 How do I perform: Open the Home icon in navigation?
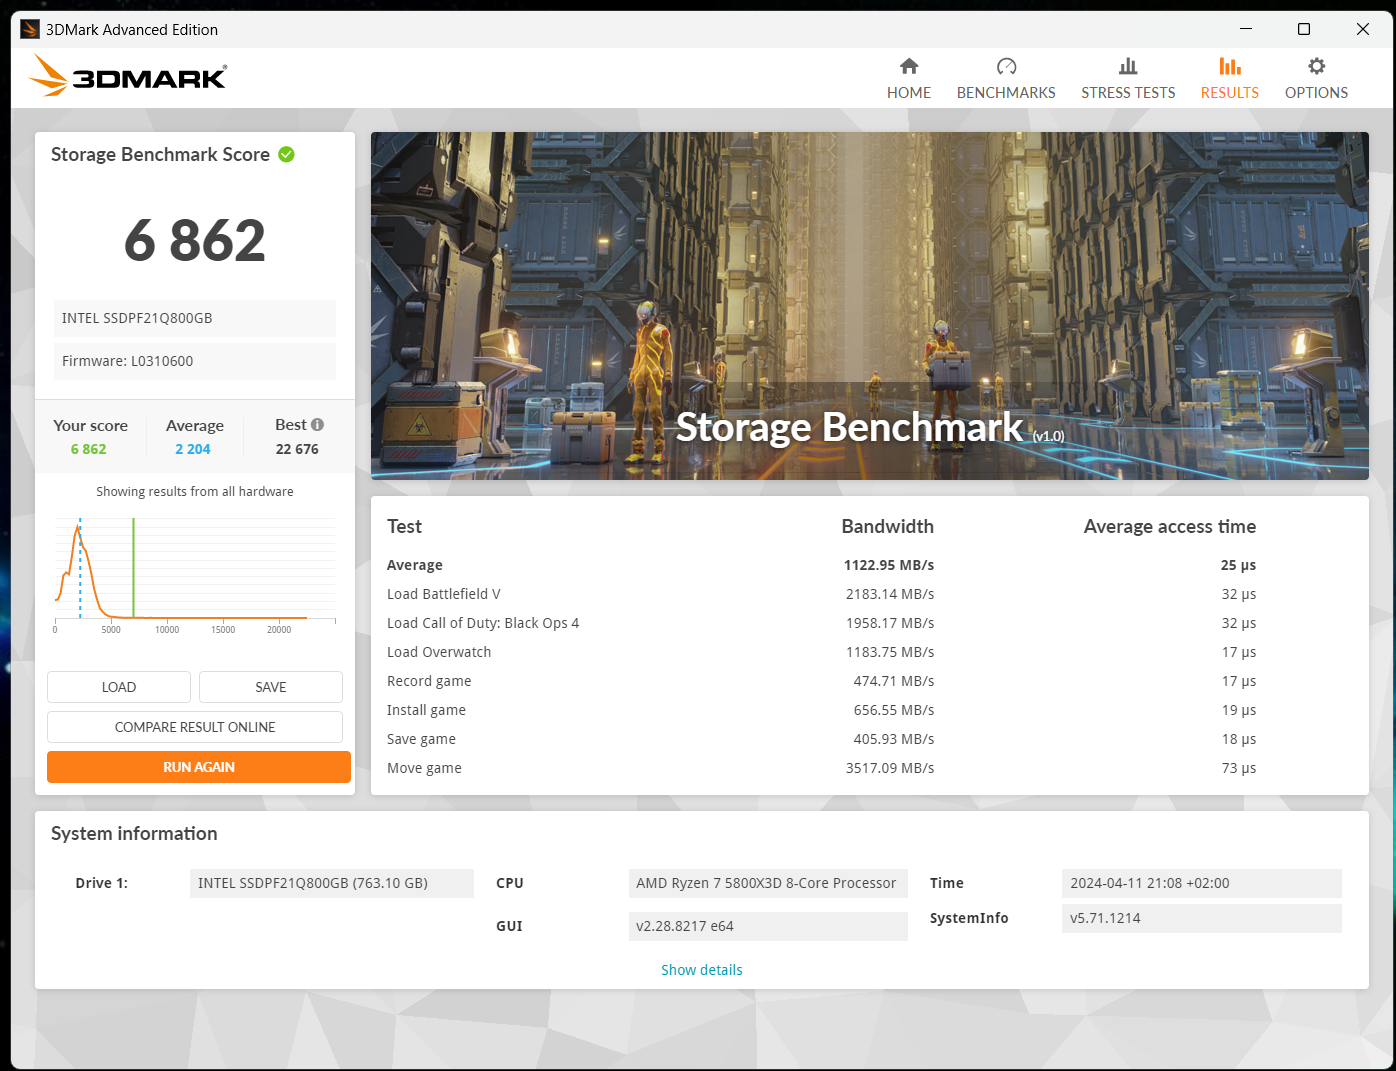point(908,66)
